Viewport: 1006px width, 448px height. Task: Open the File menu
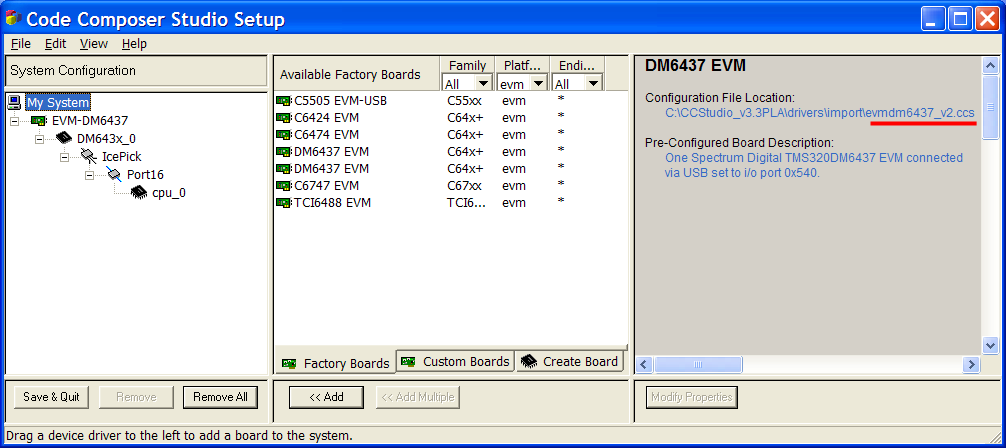pos(21,44)
